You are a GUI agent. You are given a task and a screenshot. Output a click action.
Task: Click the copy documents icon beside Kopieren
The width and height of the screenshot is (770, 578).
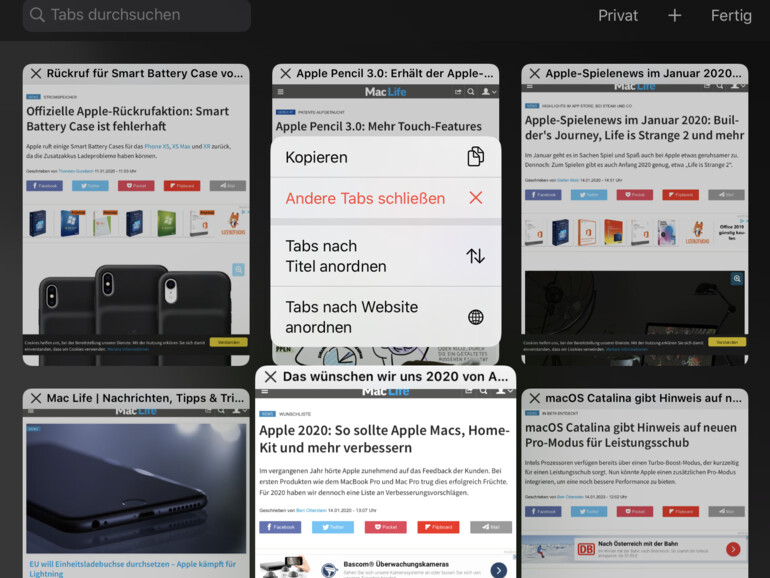(x=475, y=157)
